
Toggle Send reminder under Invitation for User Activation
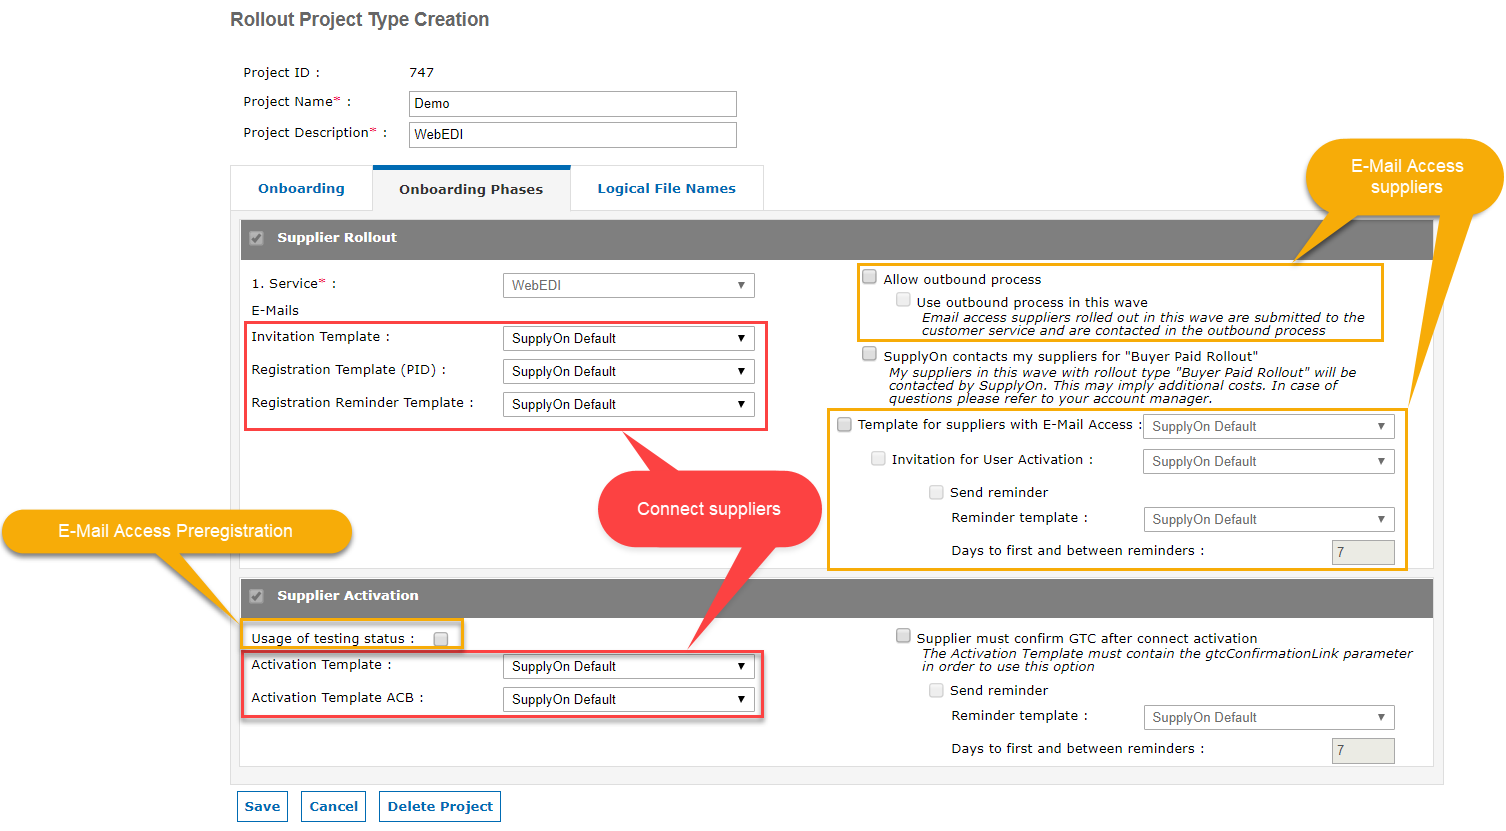point(936,492)
